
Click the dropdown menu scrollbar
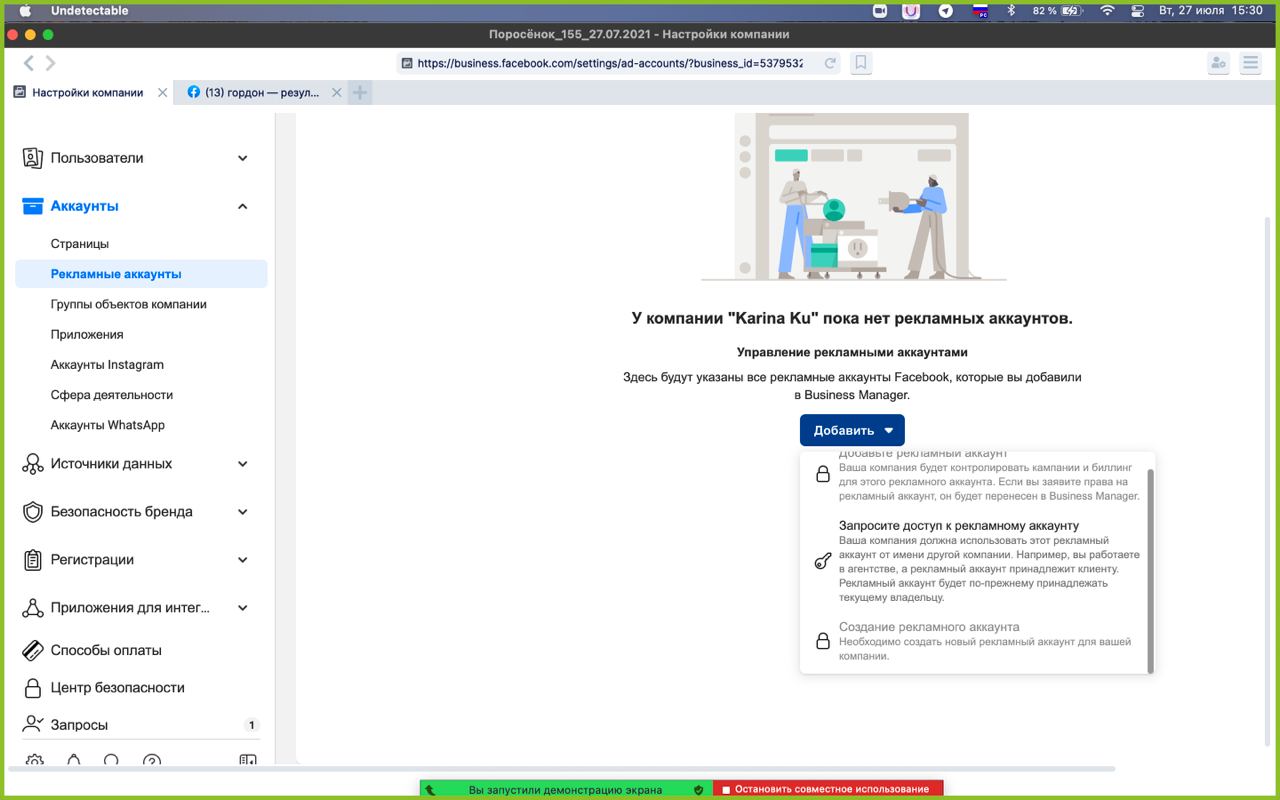tap(1151, 570)
